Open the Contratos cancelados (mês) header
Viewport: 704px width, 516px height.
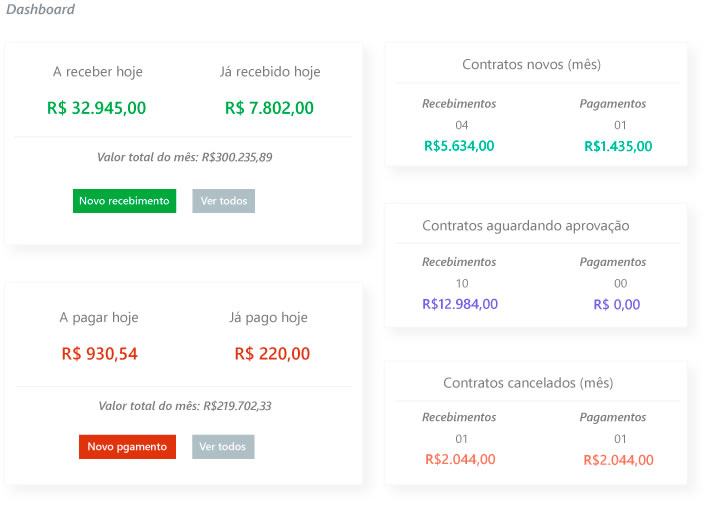[528, 383]
